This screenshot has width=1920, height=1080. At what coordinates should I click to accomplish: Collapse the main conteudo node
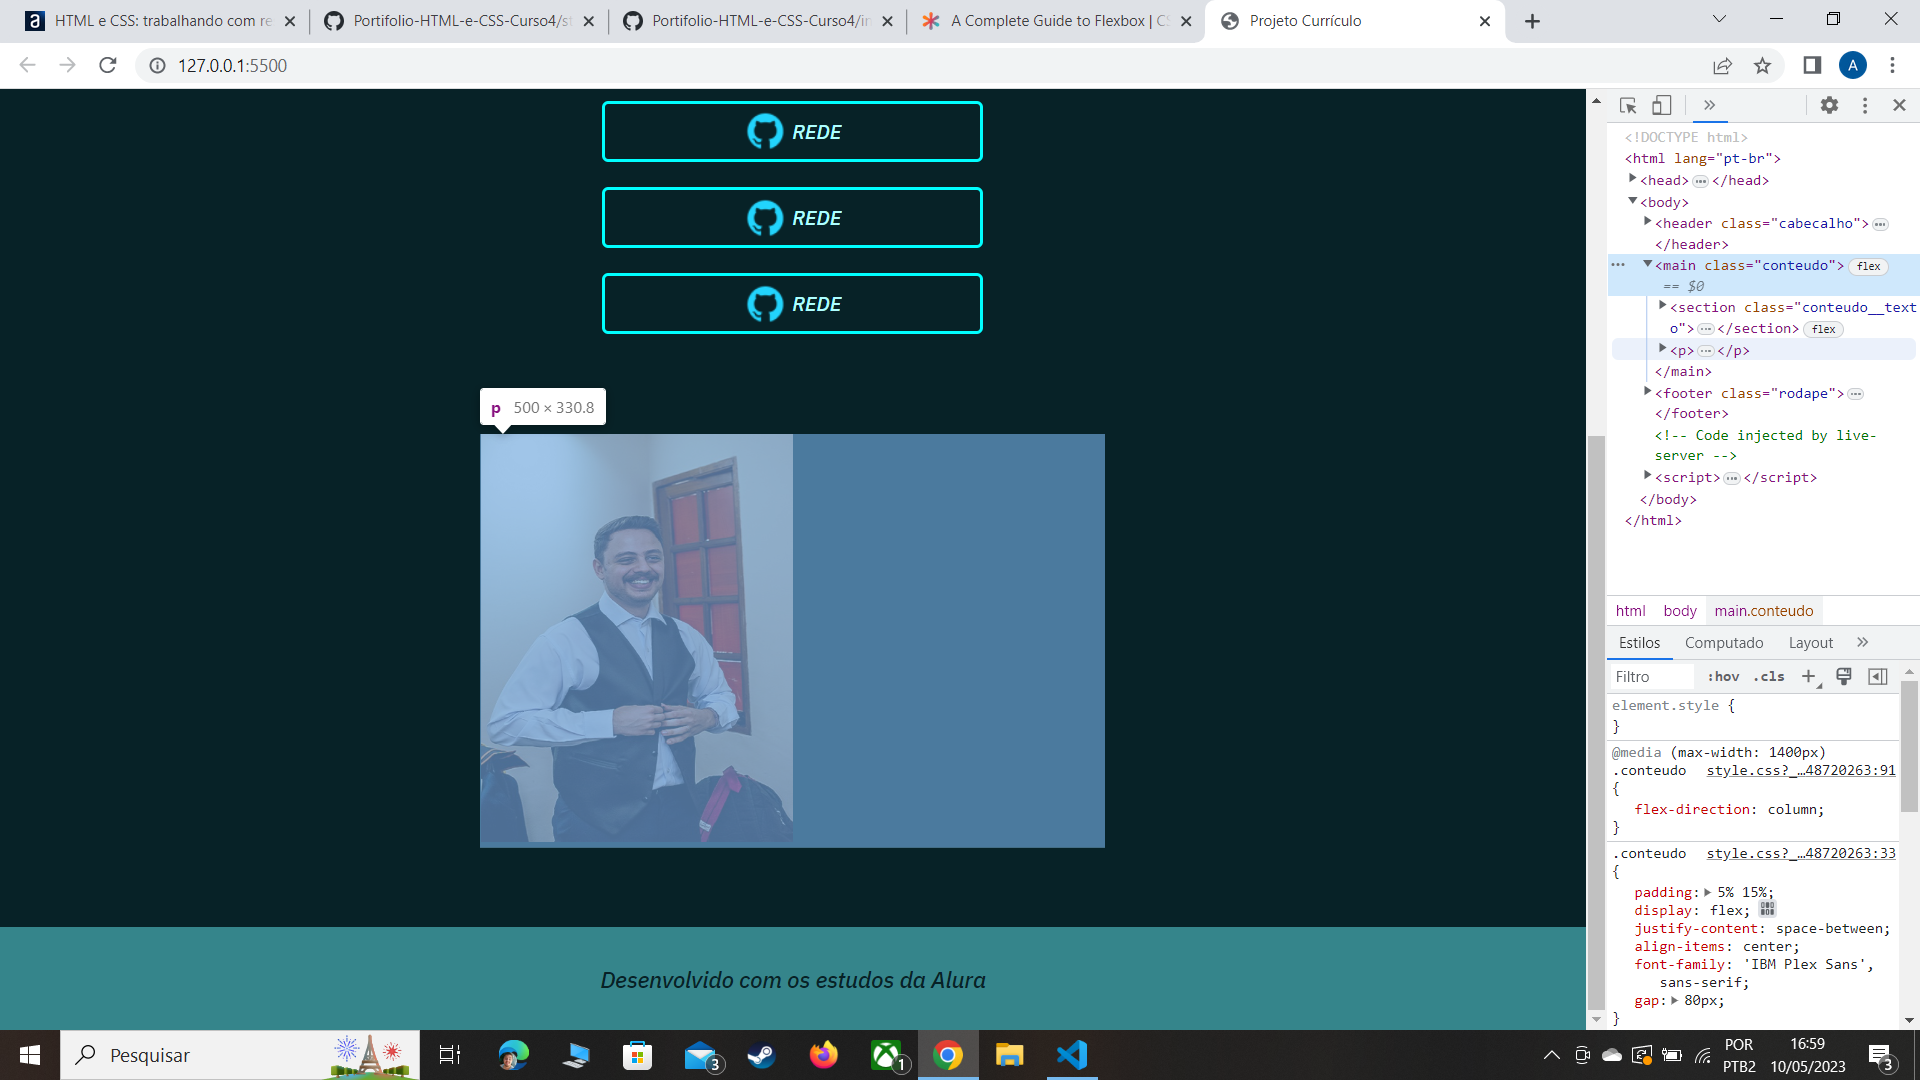click(x=1648, y=264)
